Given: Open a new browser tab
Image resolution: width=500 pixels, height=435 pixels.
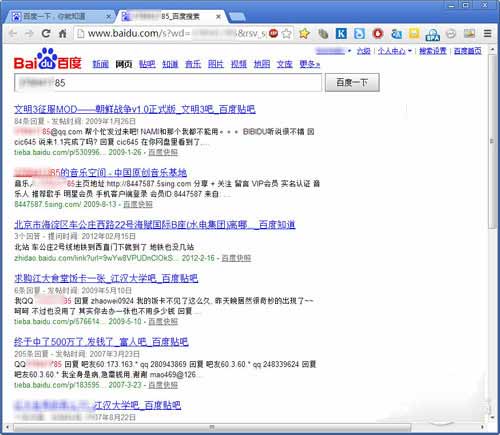Looking at the screenshot, I should pyautogui.click(x=237, y=16).
